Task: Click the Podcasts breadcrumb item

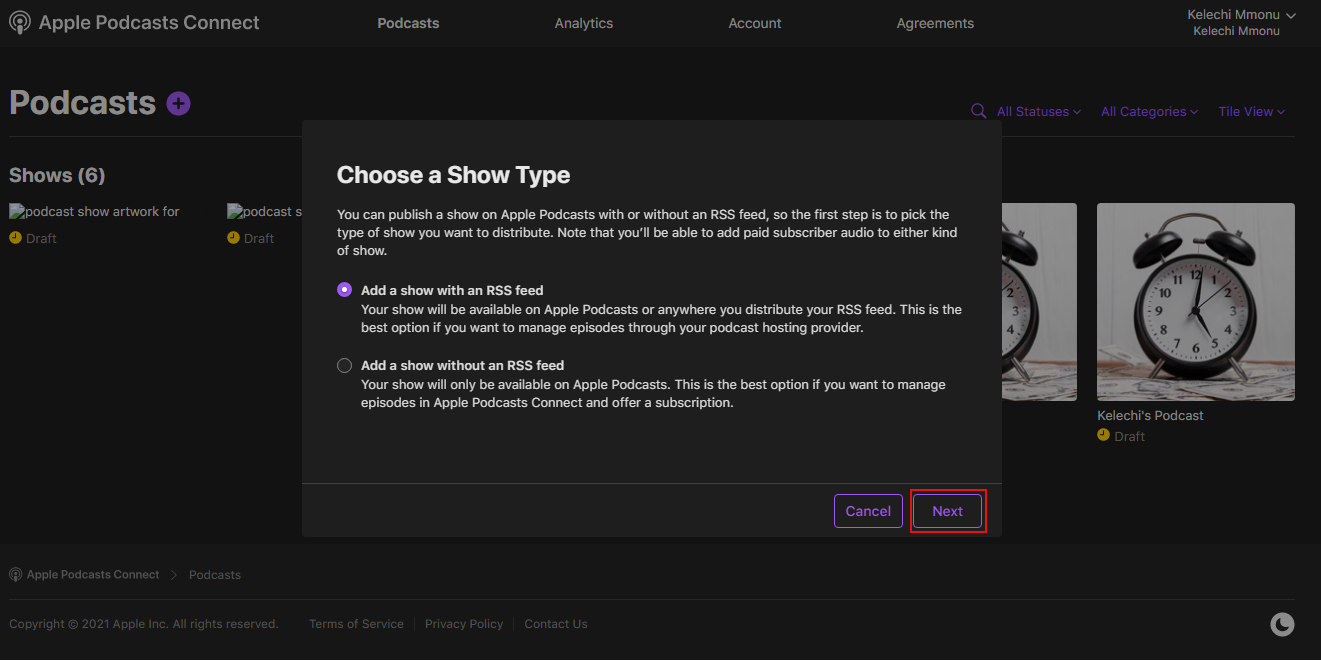Action: pyautogui.click(x=215, y=575)
